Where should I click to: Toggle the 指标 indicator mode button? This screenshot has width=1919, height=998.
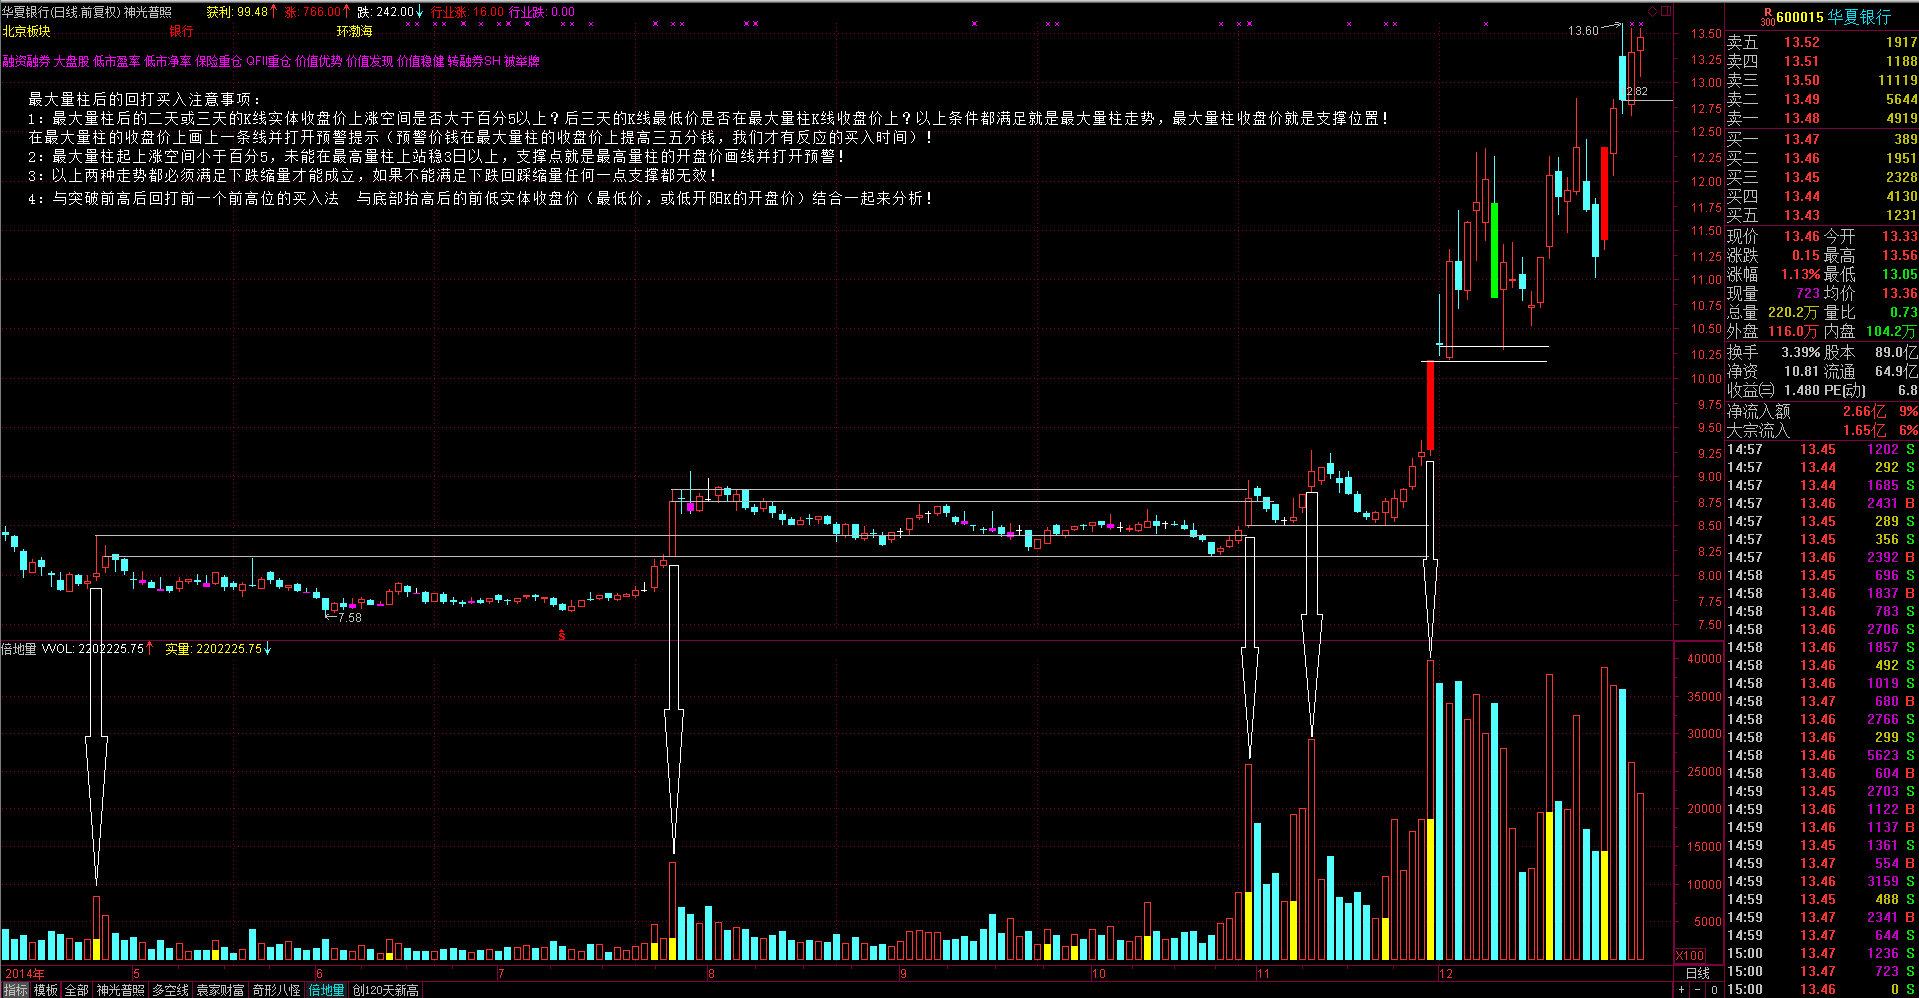[x=15, y=990]
